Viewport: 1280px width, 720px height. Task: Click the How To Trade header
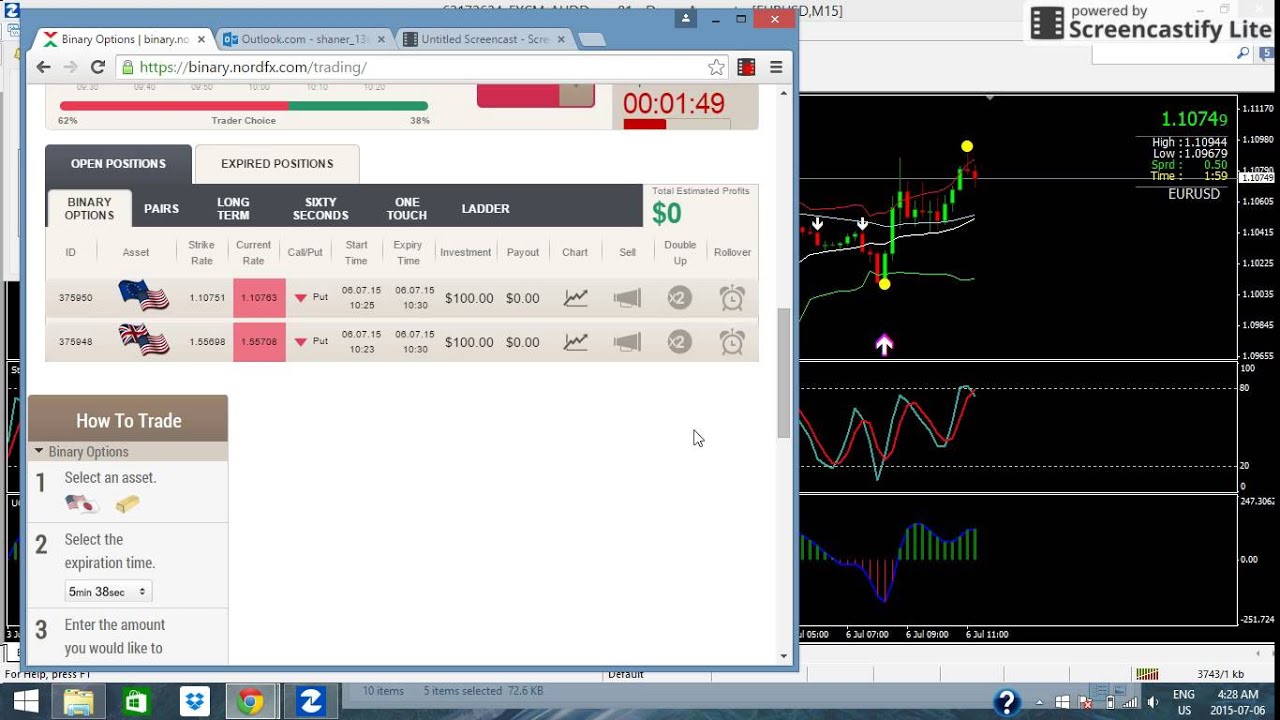[128, 420]
